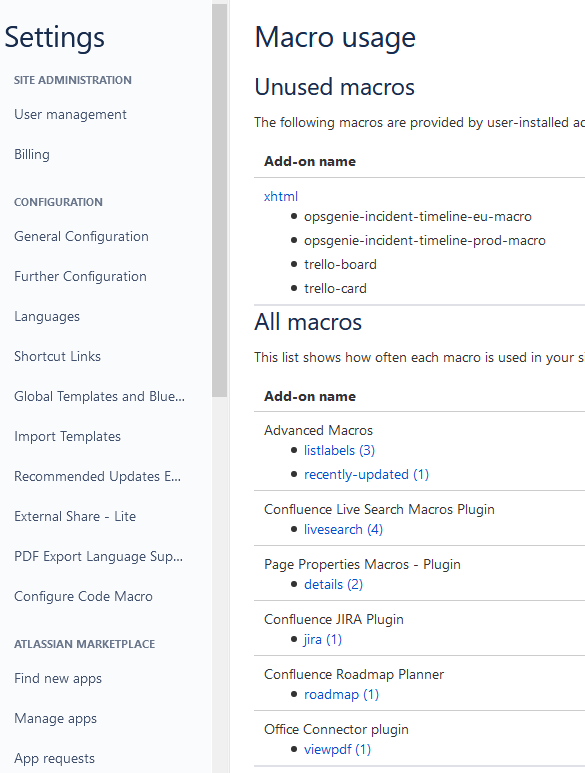Click trello-card list item
Screen dimensions: 585x773
335,288
